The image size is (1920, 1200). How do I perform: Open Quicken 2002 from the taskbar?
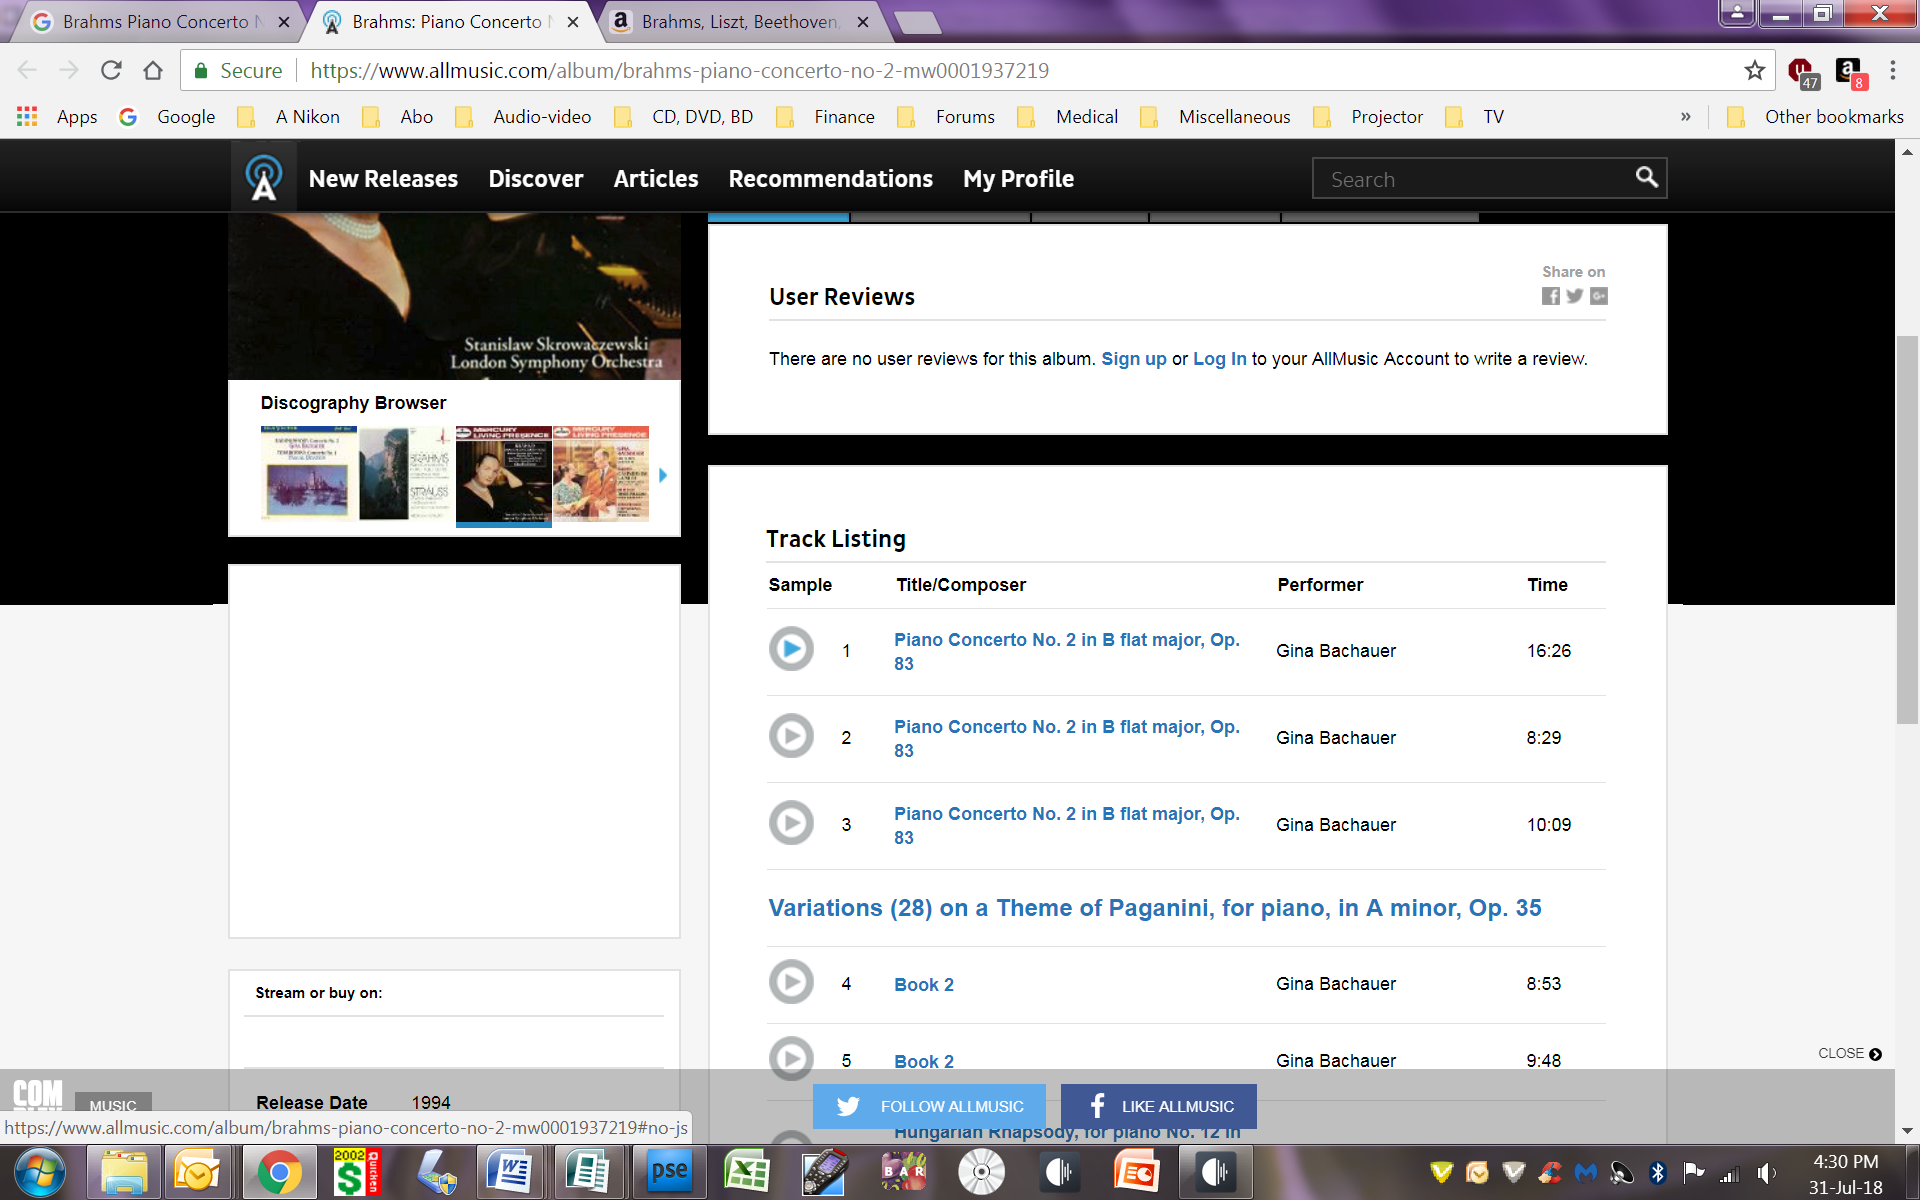[356, 1172]
